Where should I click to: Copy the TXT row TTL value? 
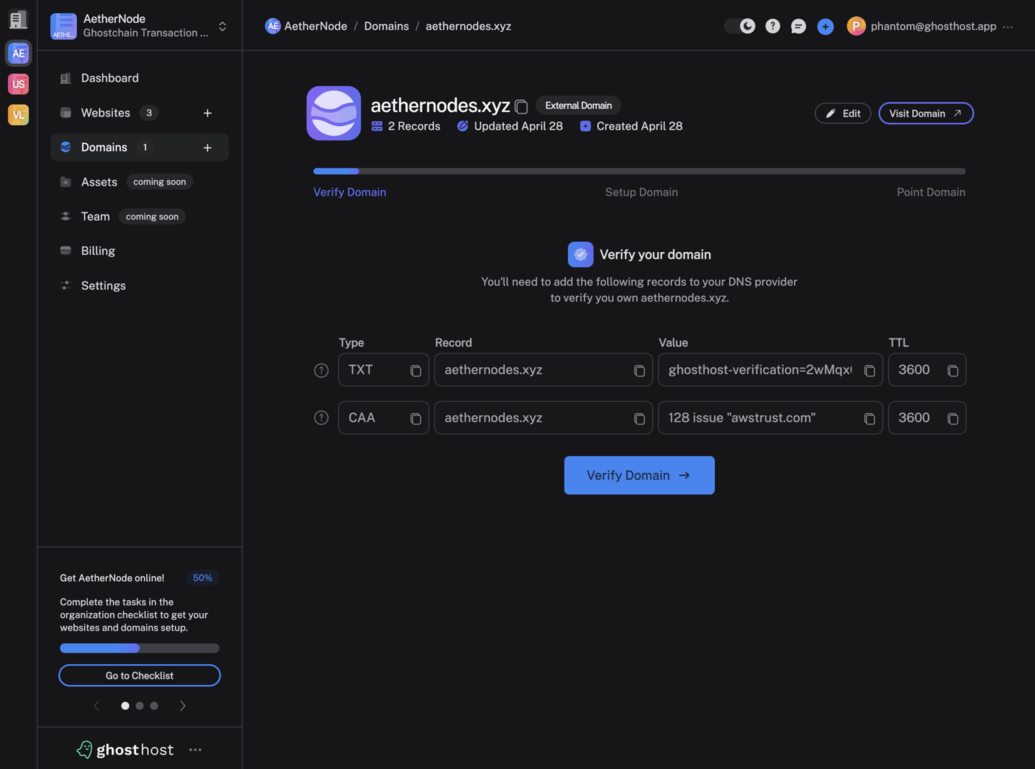[x=952, y=371]
